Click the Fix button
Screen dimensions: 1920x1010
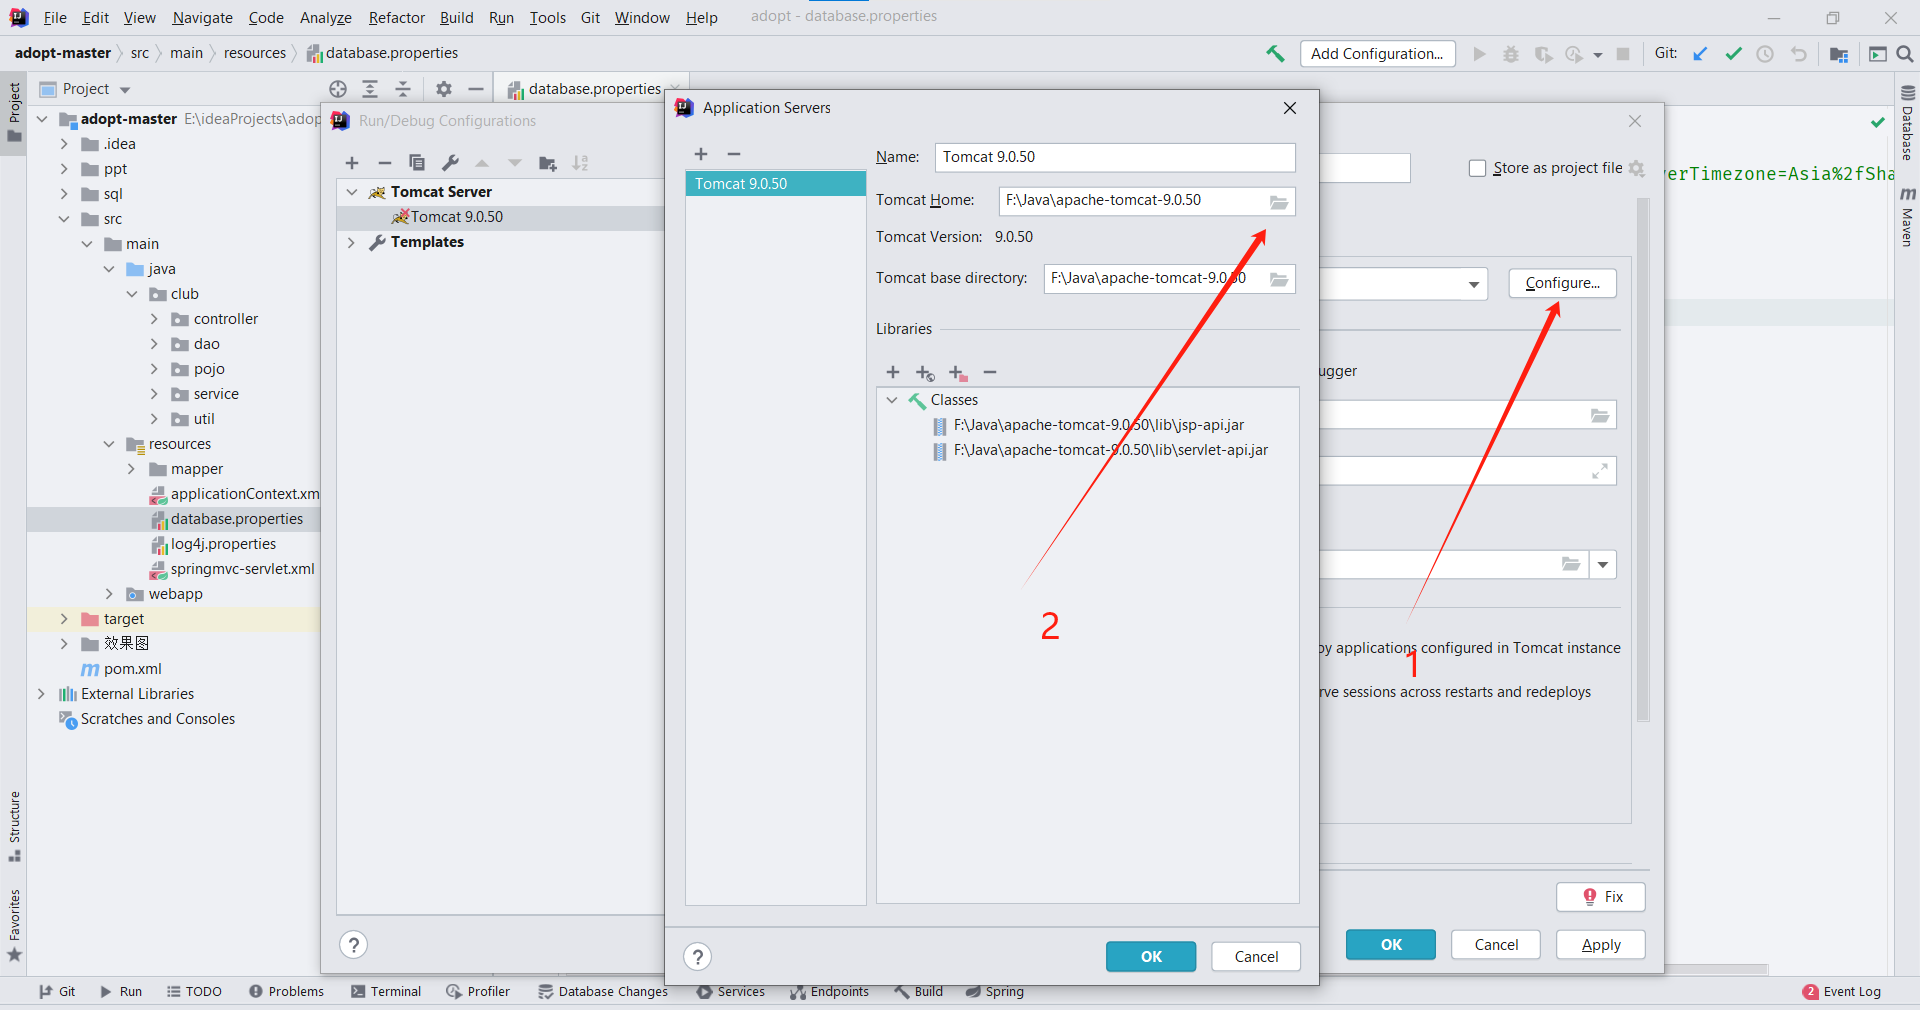tap(1601, 897)
